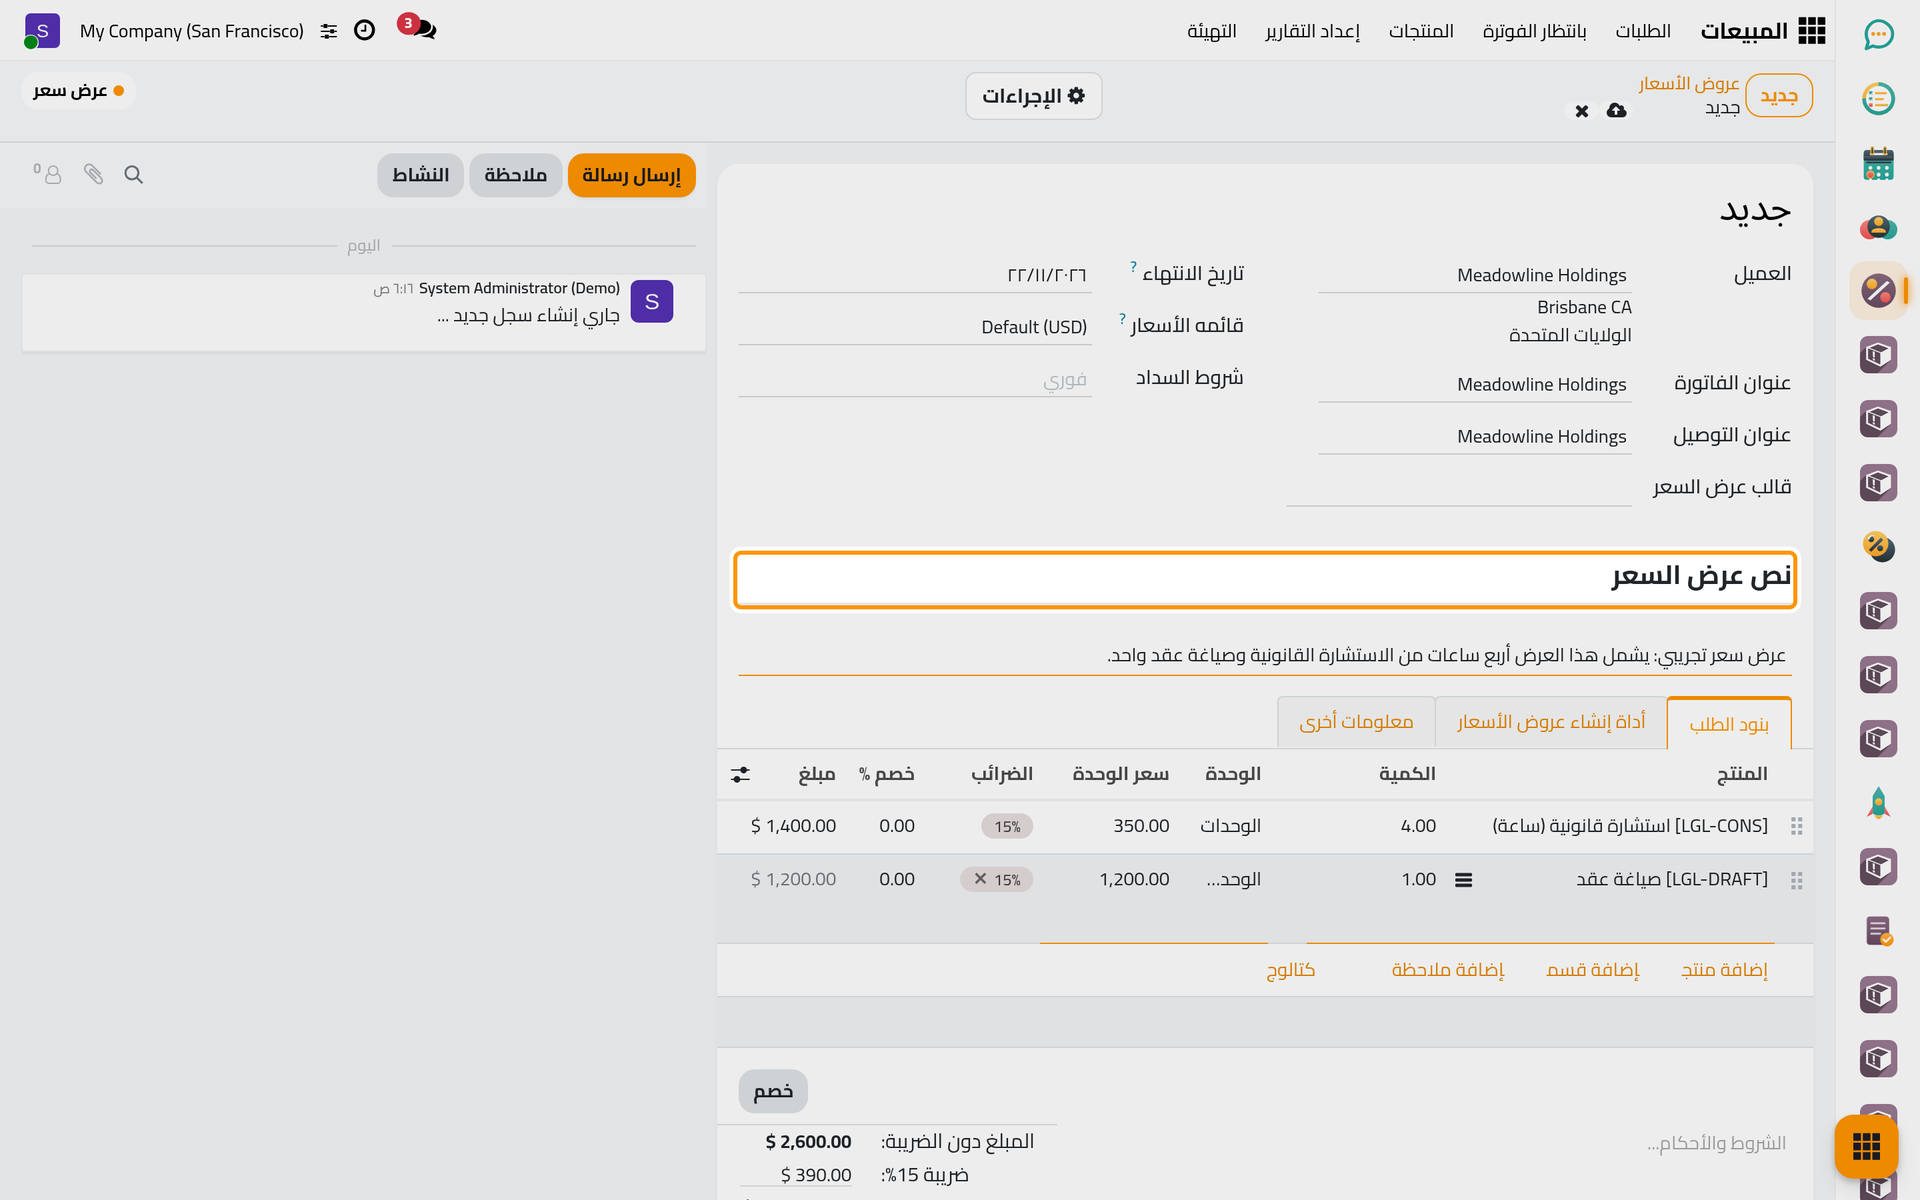The height and width of the screenshot is (1200, 1920).
Task: Click the debug sliders icon in top bar
Action: pyautogui.click(x=328, y=31)
